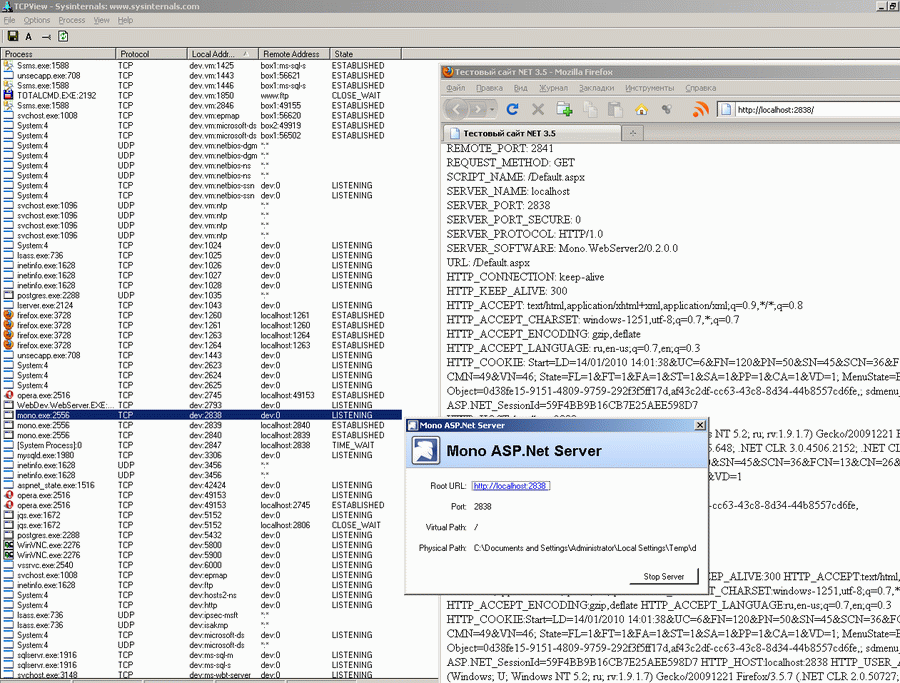900x683 pixels.
Task: Select the mysqld.exe:1980 row
Action: [201, 455]
